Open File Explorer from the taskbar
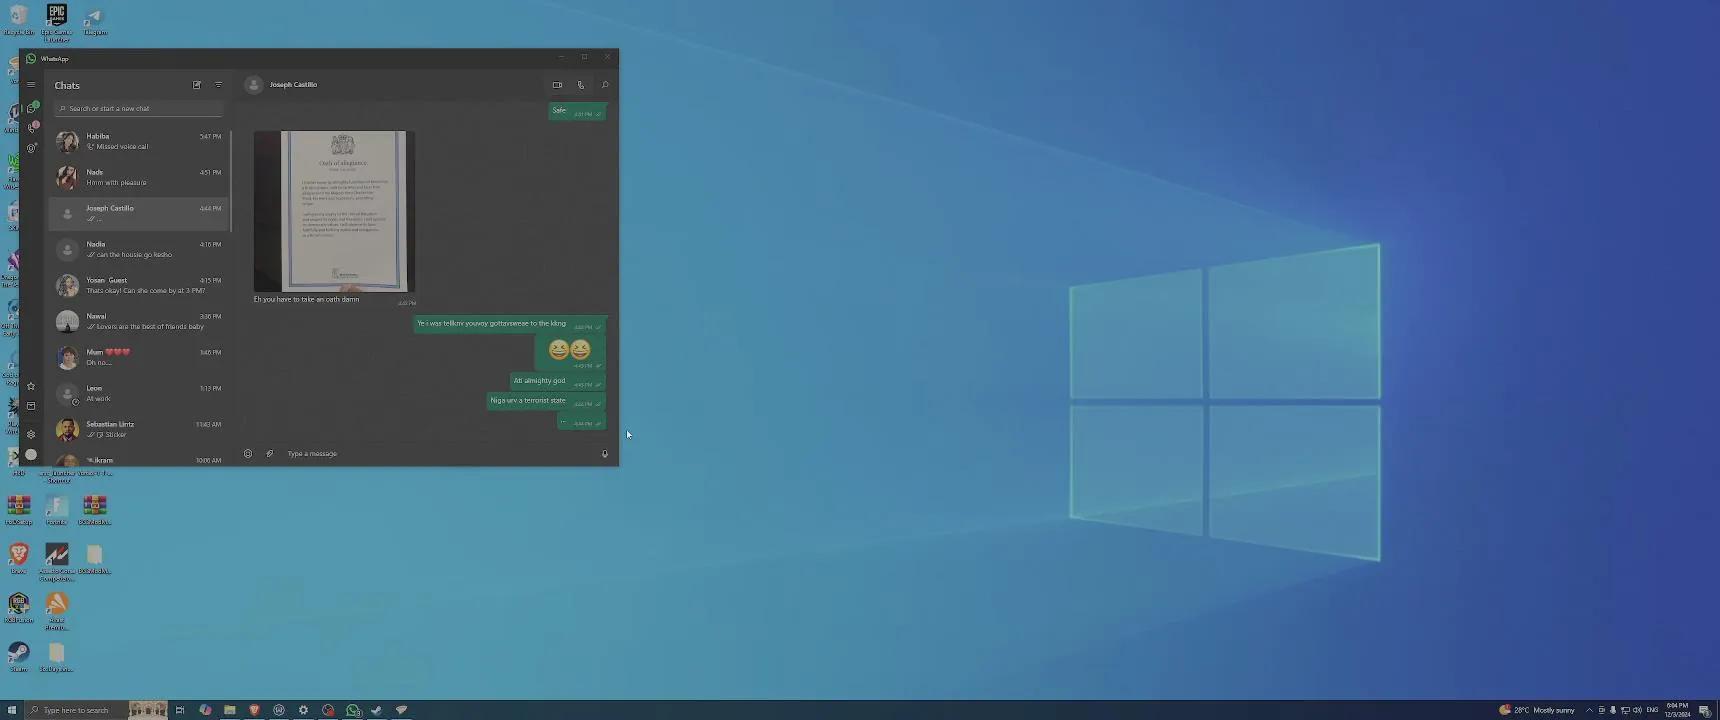 pos(230,710)
